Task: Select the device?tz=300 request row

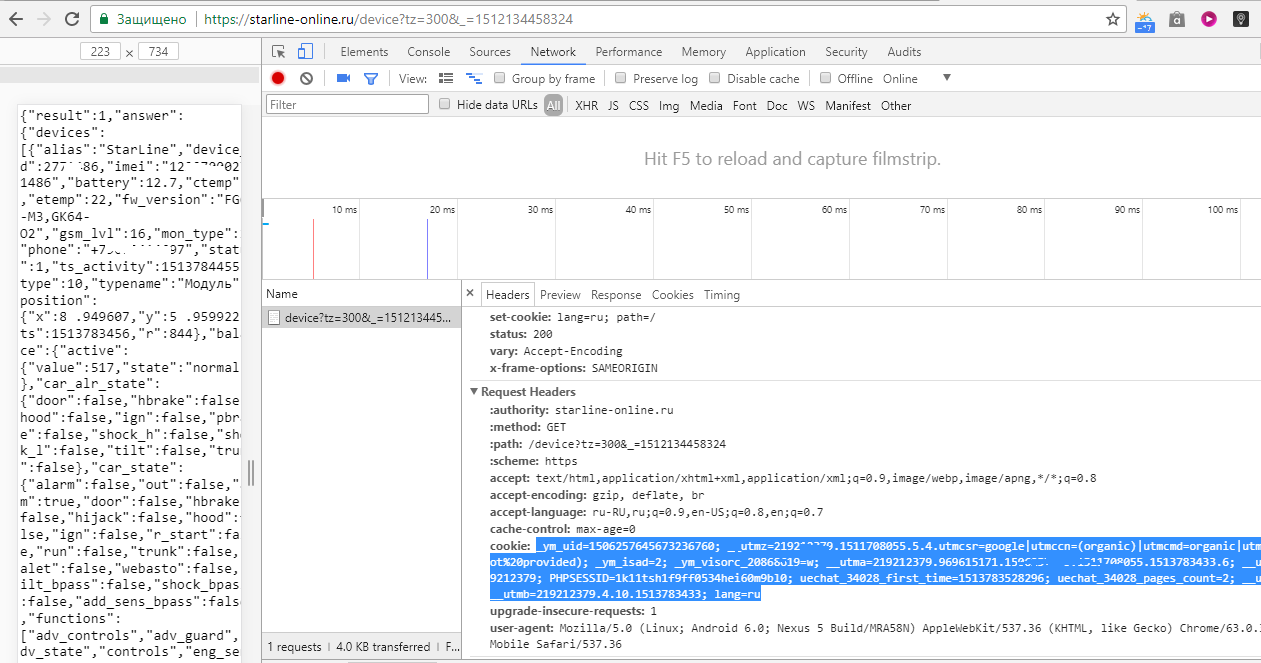Action: [362, 318]
